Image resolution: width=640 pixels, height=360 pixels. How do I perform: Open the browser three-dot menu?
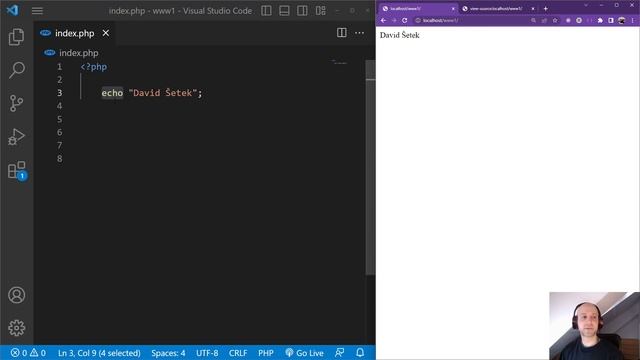(x=633, y=20)
